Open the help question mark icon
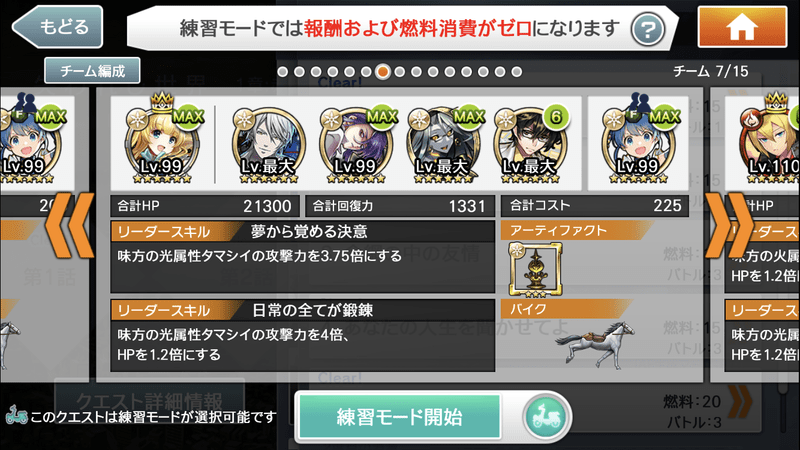The width and height of the screenshot is (800, 450). click(647, 30)
